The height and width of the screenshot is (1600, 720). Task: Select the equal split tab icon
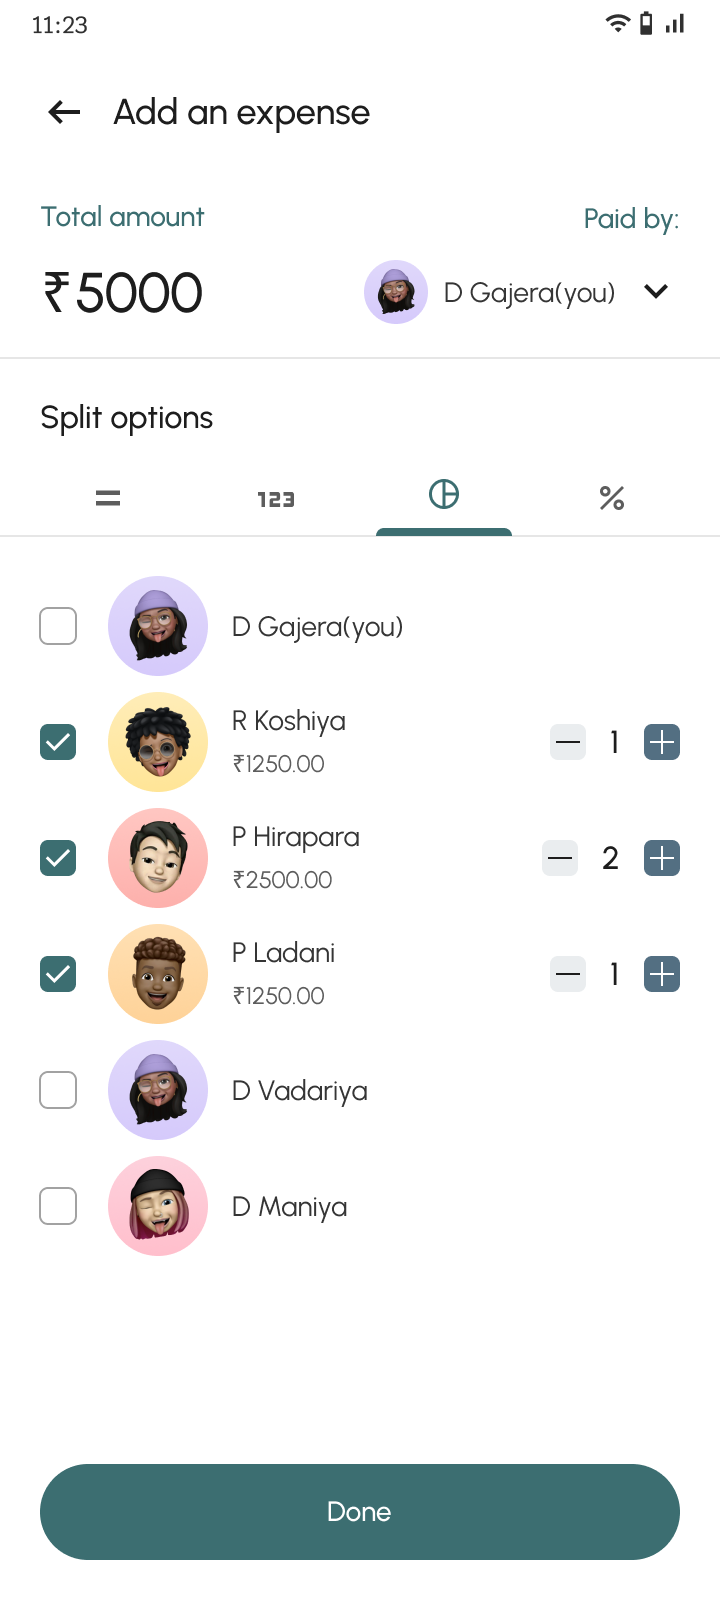(108, 498)
